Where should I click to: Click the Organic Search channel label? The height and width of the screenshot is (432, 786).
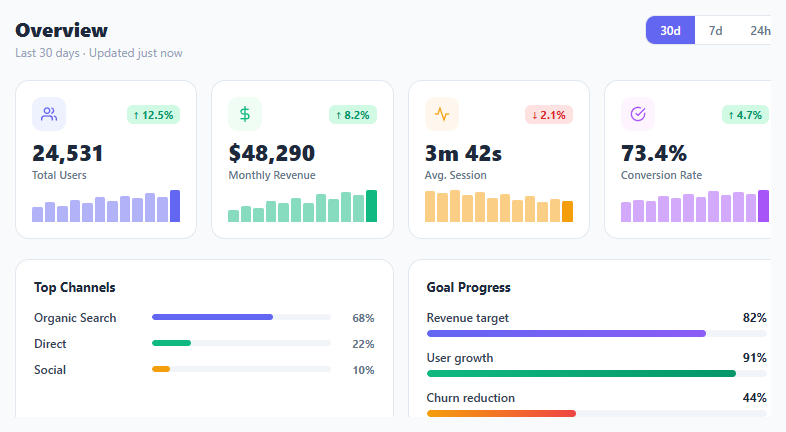click(x=75, y=318)
